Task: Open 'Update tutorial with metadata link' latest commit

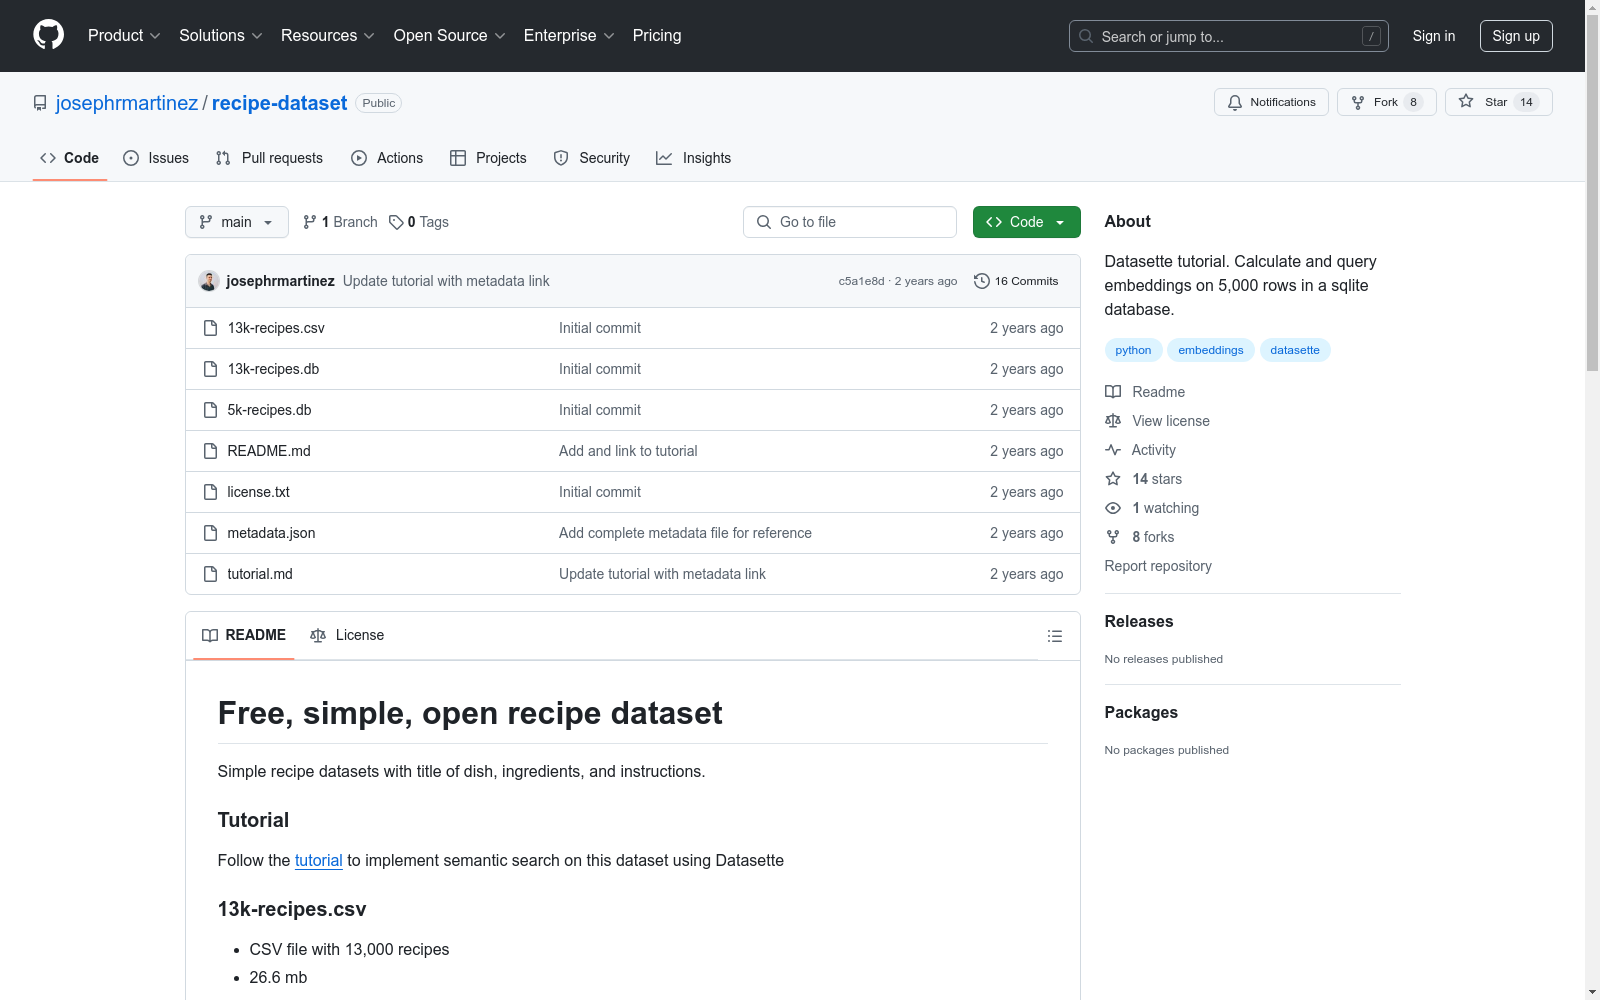Action: [446, 281]
